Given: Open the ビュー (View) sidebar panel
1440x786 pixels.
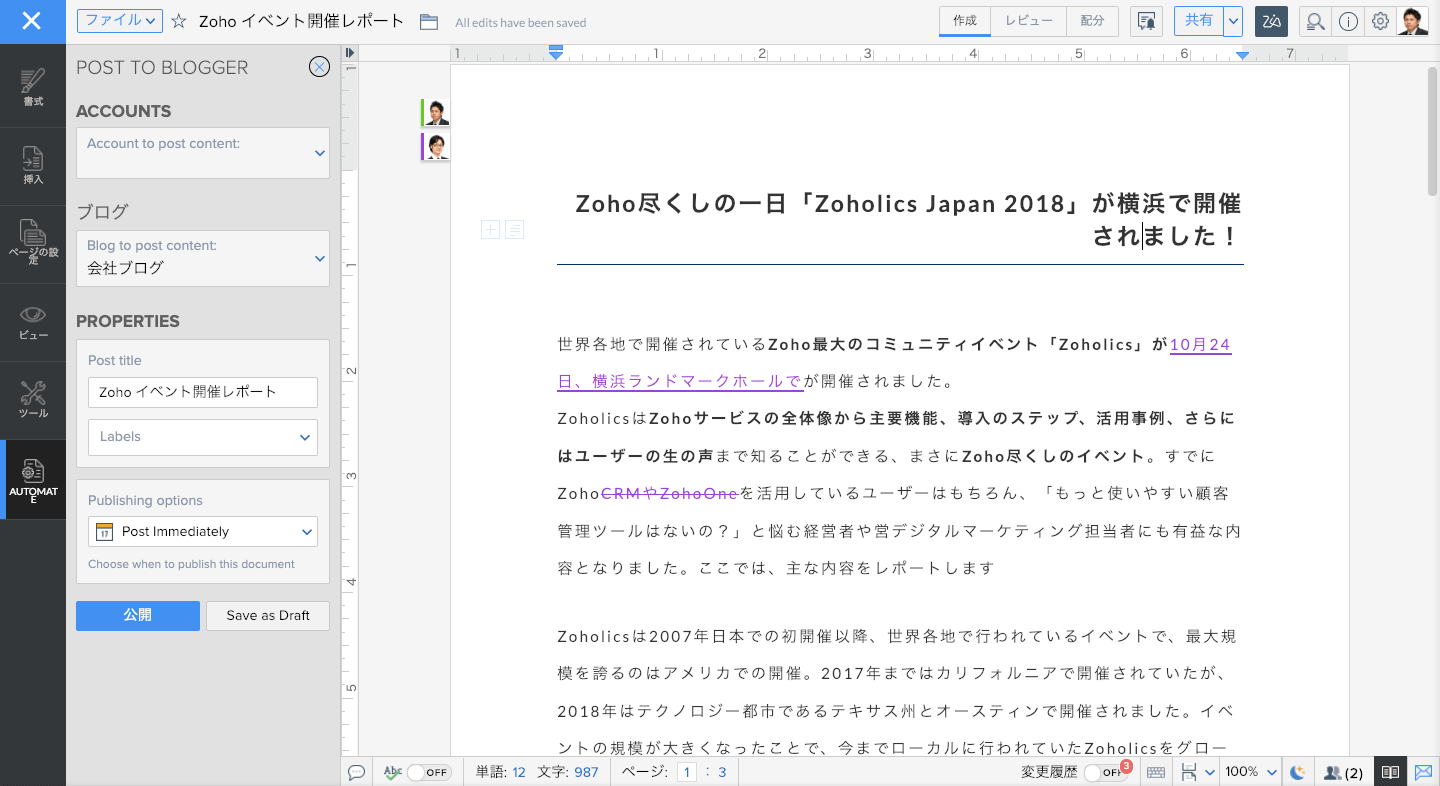Looking at the screenshot, I should tap(33, 322).
